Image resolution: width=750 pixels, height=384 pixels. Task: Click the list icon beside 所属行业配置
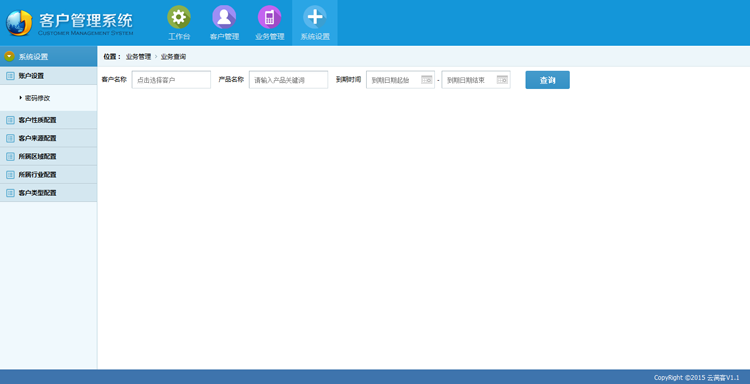pos(10,175)
